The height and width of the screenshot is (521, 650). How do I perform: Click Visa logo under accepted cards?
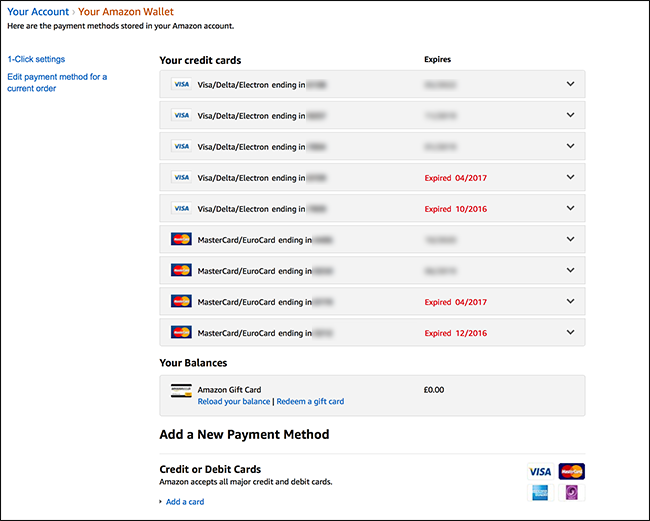(540, 471)
